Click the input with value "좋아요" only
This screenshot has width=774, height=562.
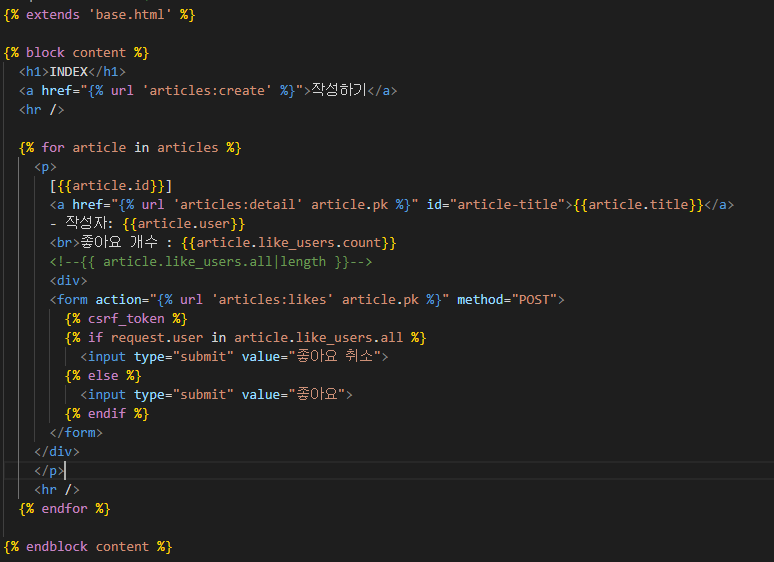point(216,394)
